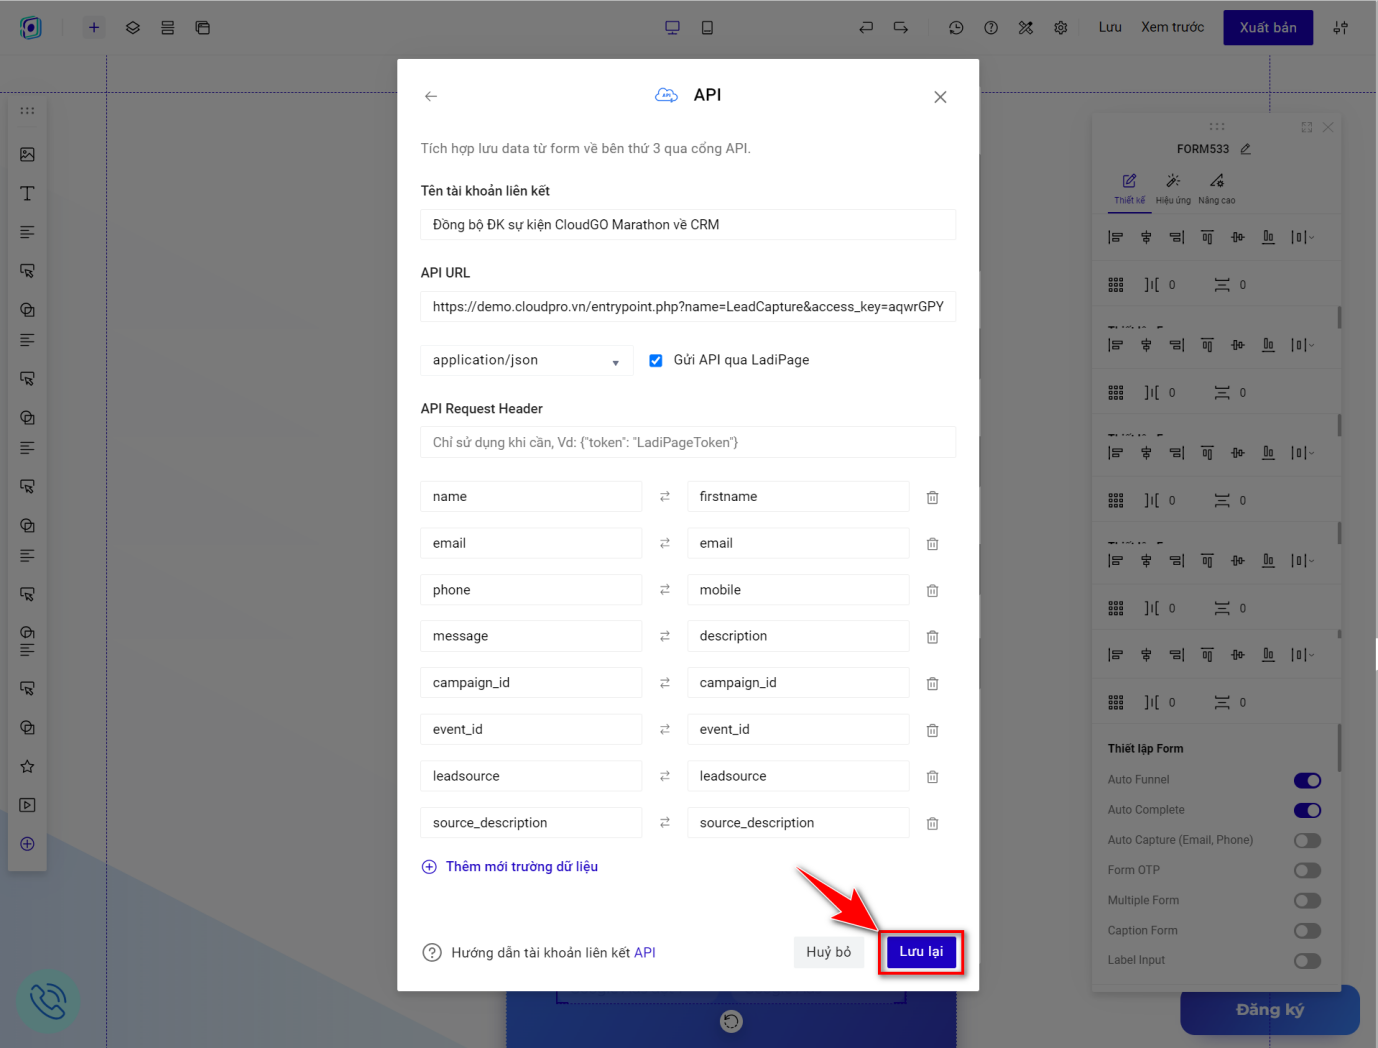Open settings gear in top toolbar
This screenshot has height=1048, width=1378.
tap(1061, 28)
